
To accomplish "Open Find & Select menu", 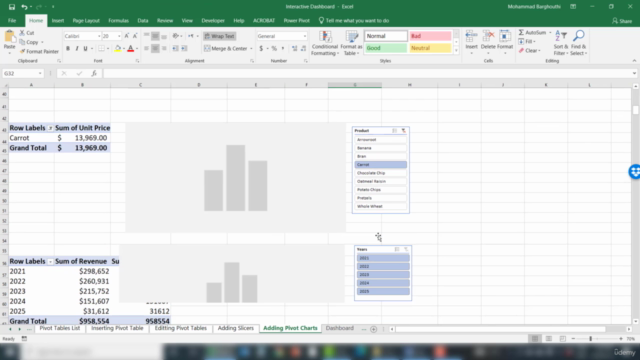I will click(578, 43).
